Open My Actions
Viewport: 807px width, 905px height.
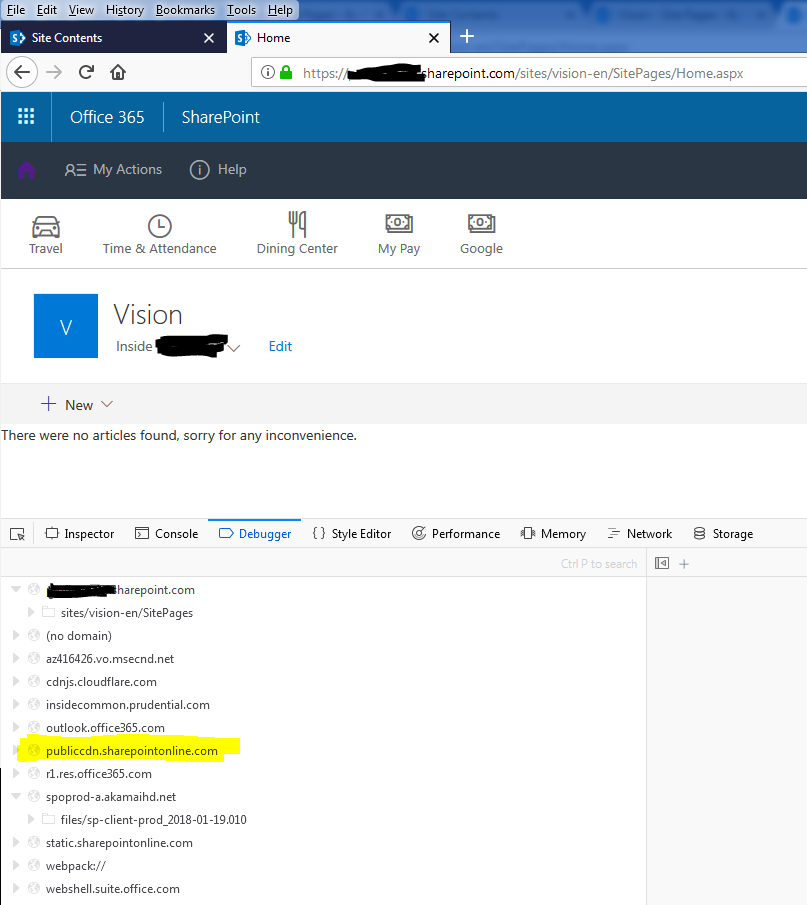pos(113,169)
